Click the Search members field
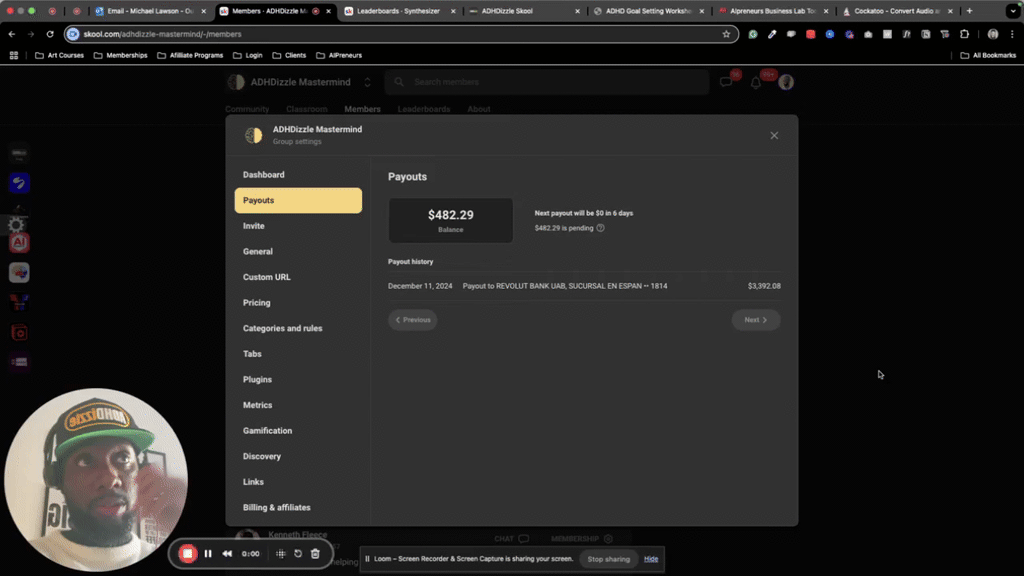 [547, 82]
